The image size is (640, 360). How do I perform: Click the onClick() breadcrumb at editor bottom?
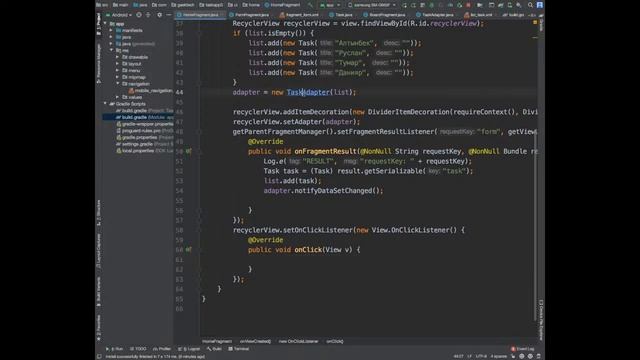pyautogui.click(x=335, y=341)
